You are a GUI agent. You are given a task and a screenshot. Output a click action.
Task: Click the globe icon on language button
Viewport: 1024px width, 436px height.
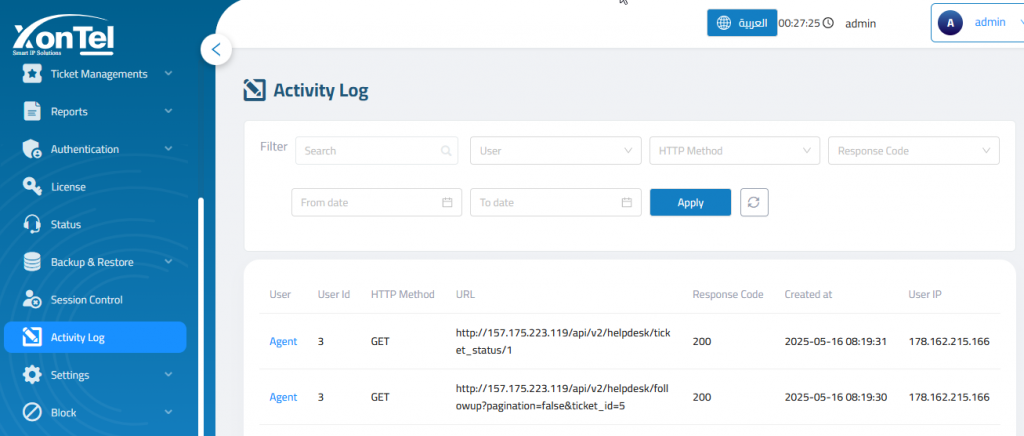[x=724, y=23]
